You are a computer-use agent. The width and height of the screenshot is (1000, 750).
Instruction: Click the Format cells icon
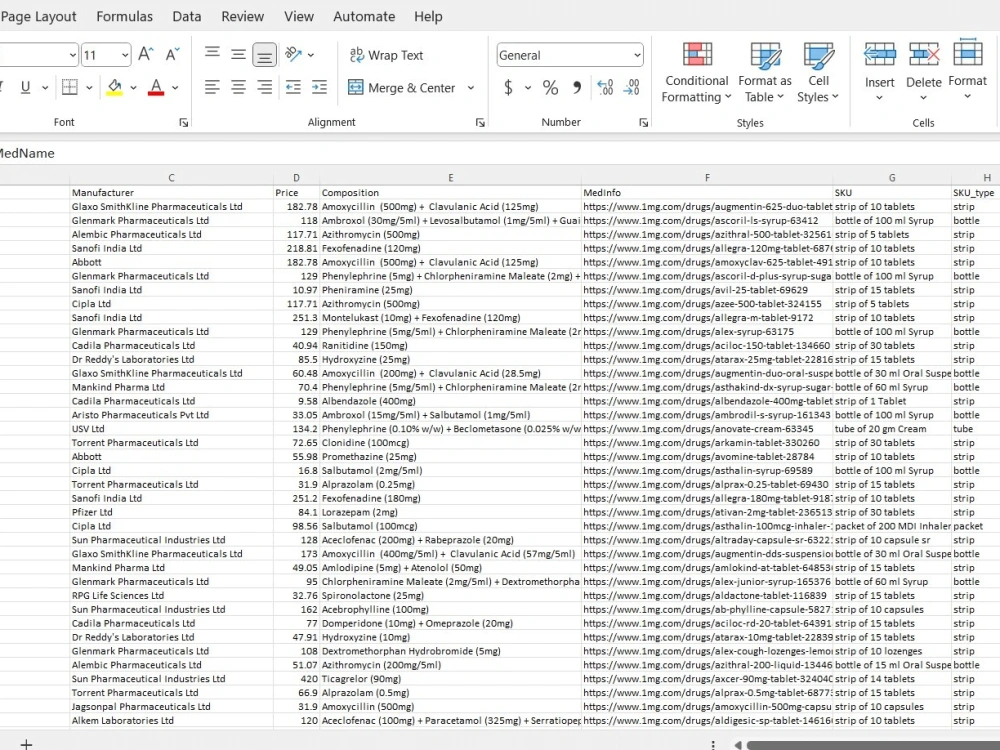967,54
